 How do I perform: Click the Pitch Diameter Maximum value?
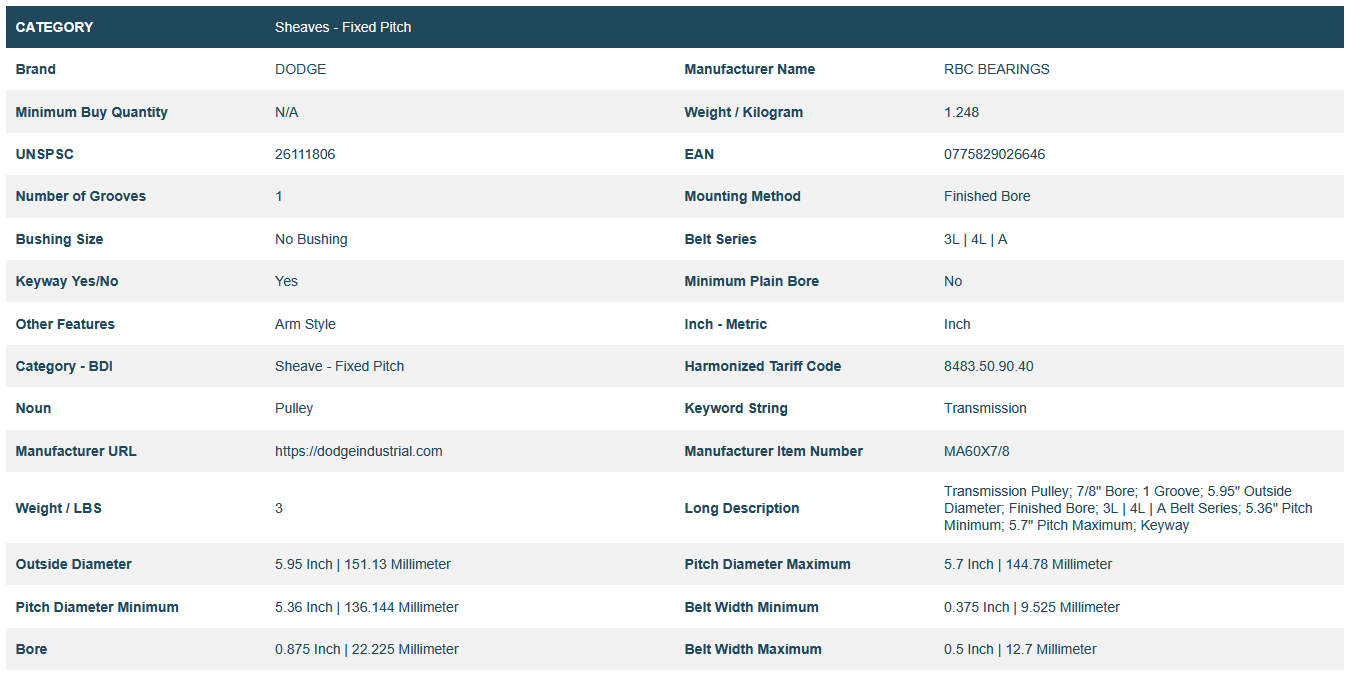[x=1027, y=564]
